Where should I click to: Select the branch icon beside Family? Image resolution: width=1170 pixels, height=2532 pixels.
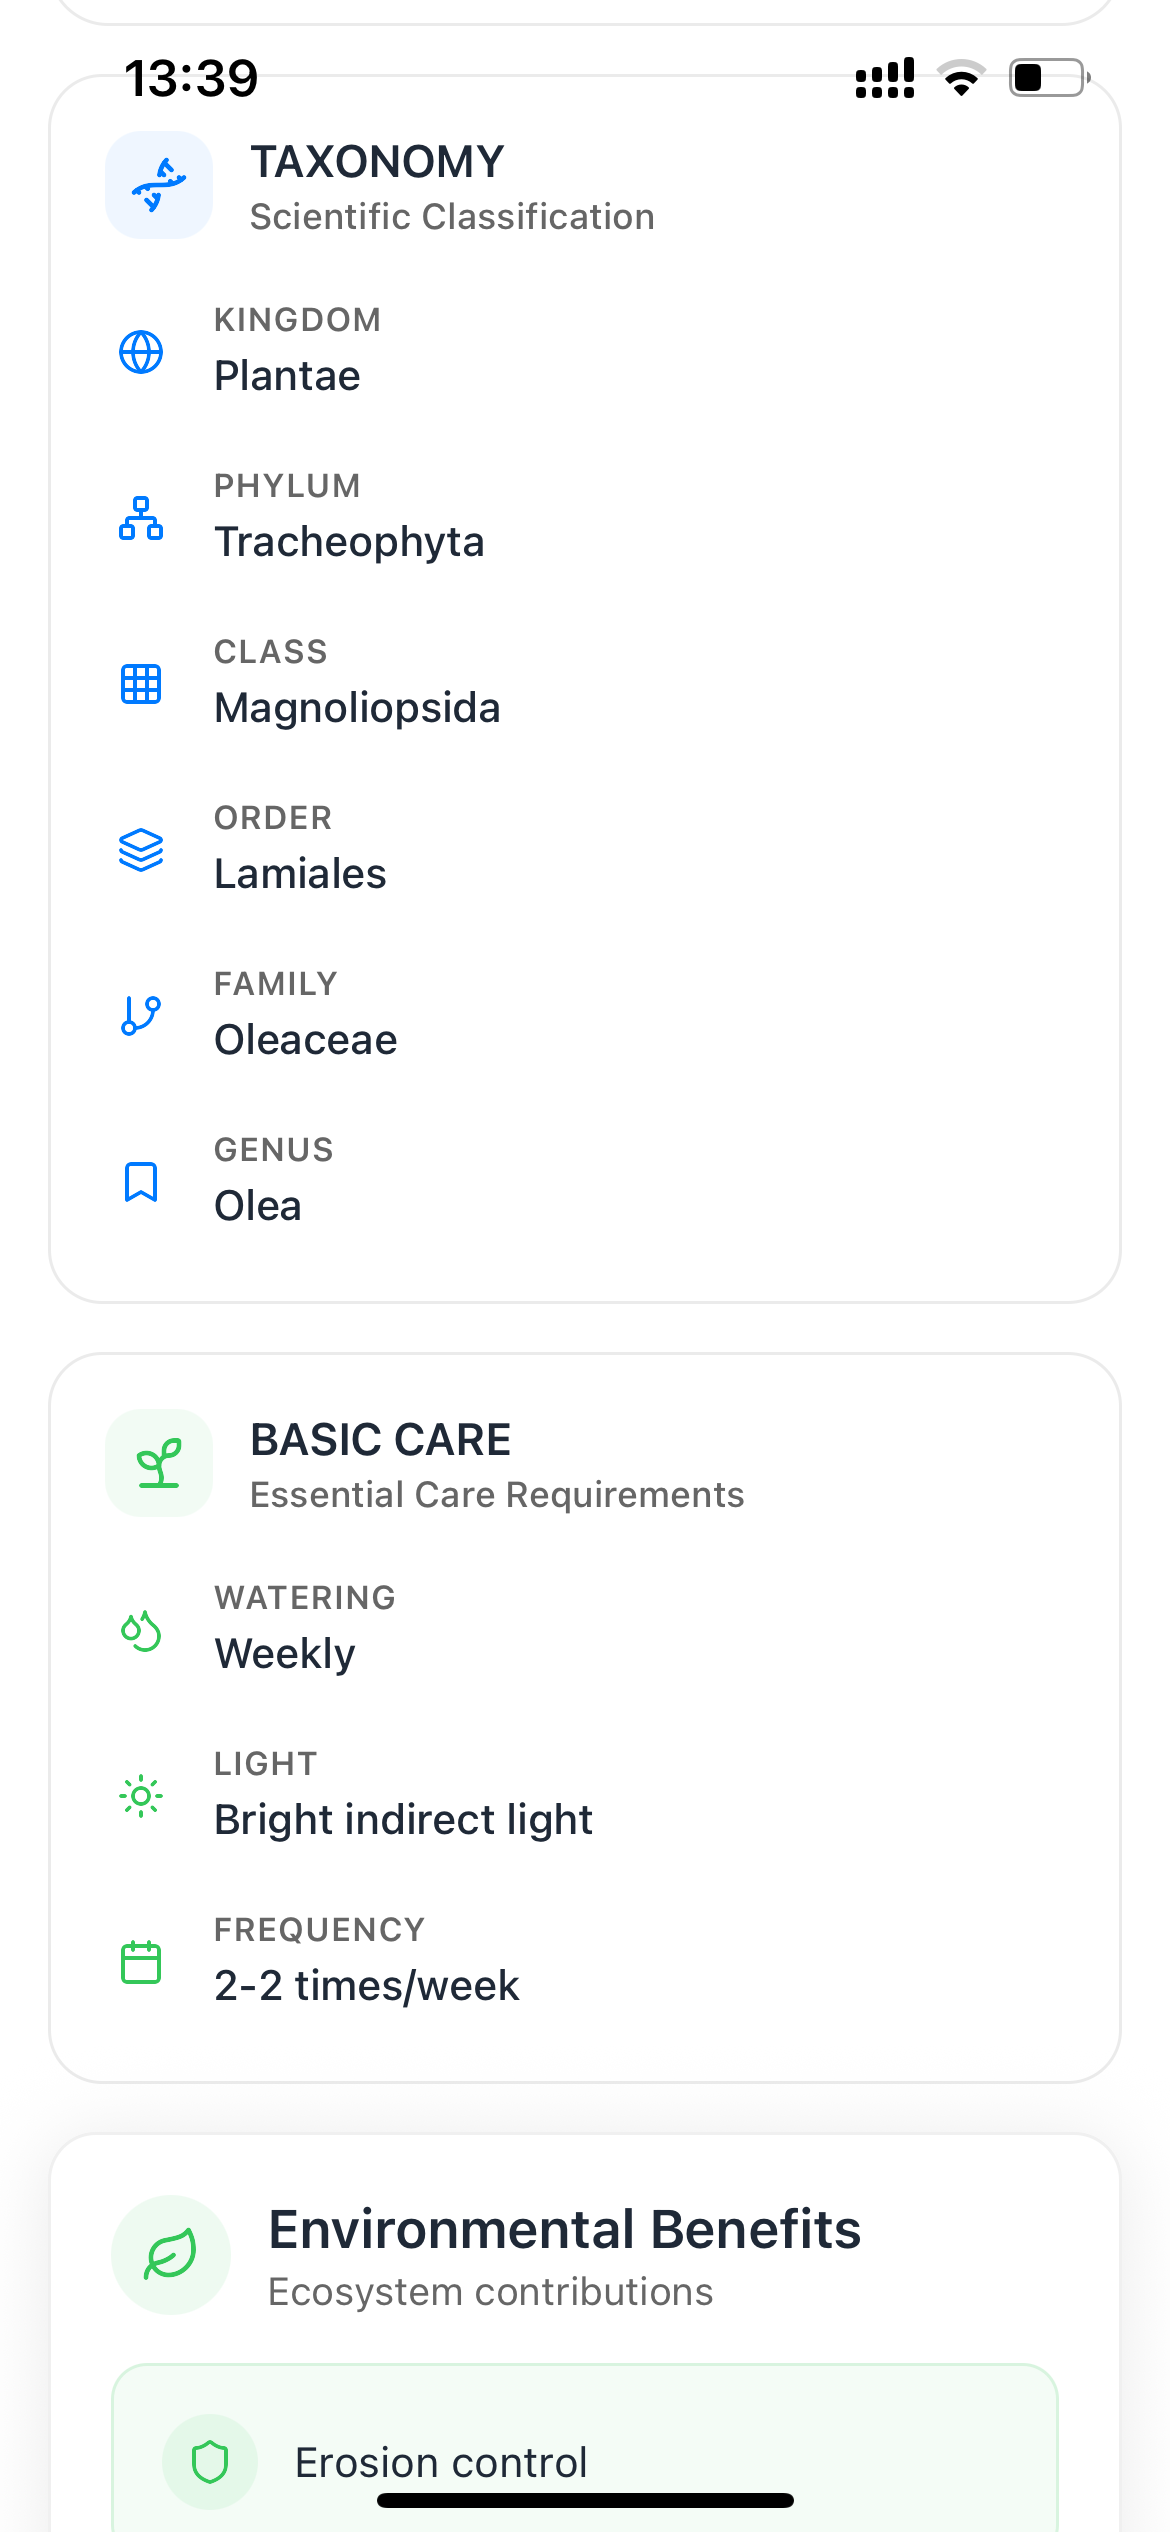(x=141, y=1016)
